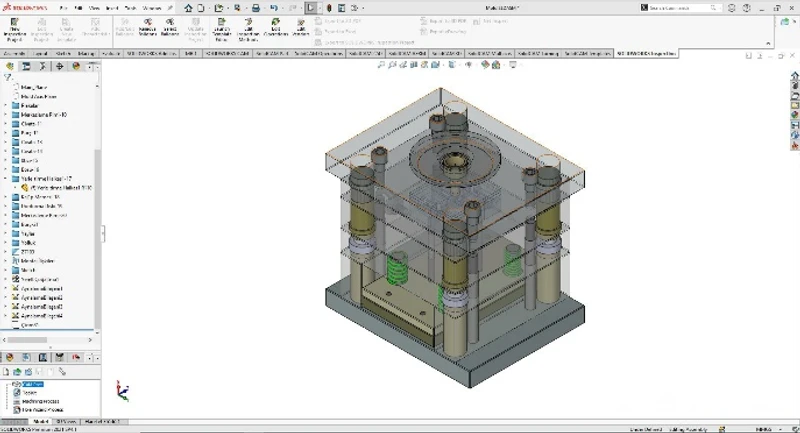Collapse the left panel using its side handle
Viewport: 800px width, 433px height.
(x=103, y=234)
